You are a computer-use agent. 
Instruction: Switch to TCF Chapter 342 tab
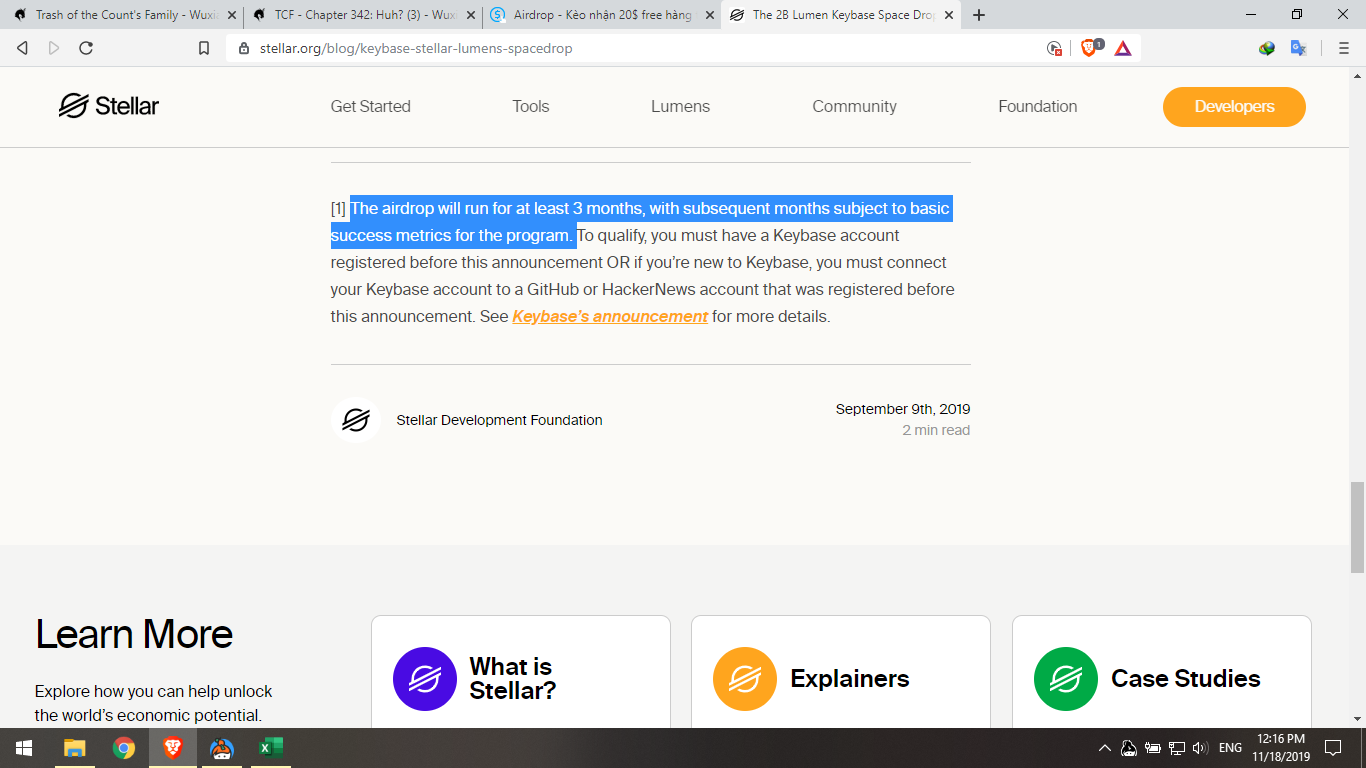tap(362, 15)
